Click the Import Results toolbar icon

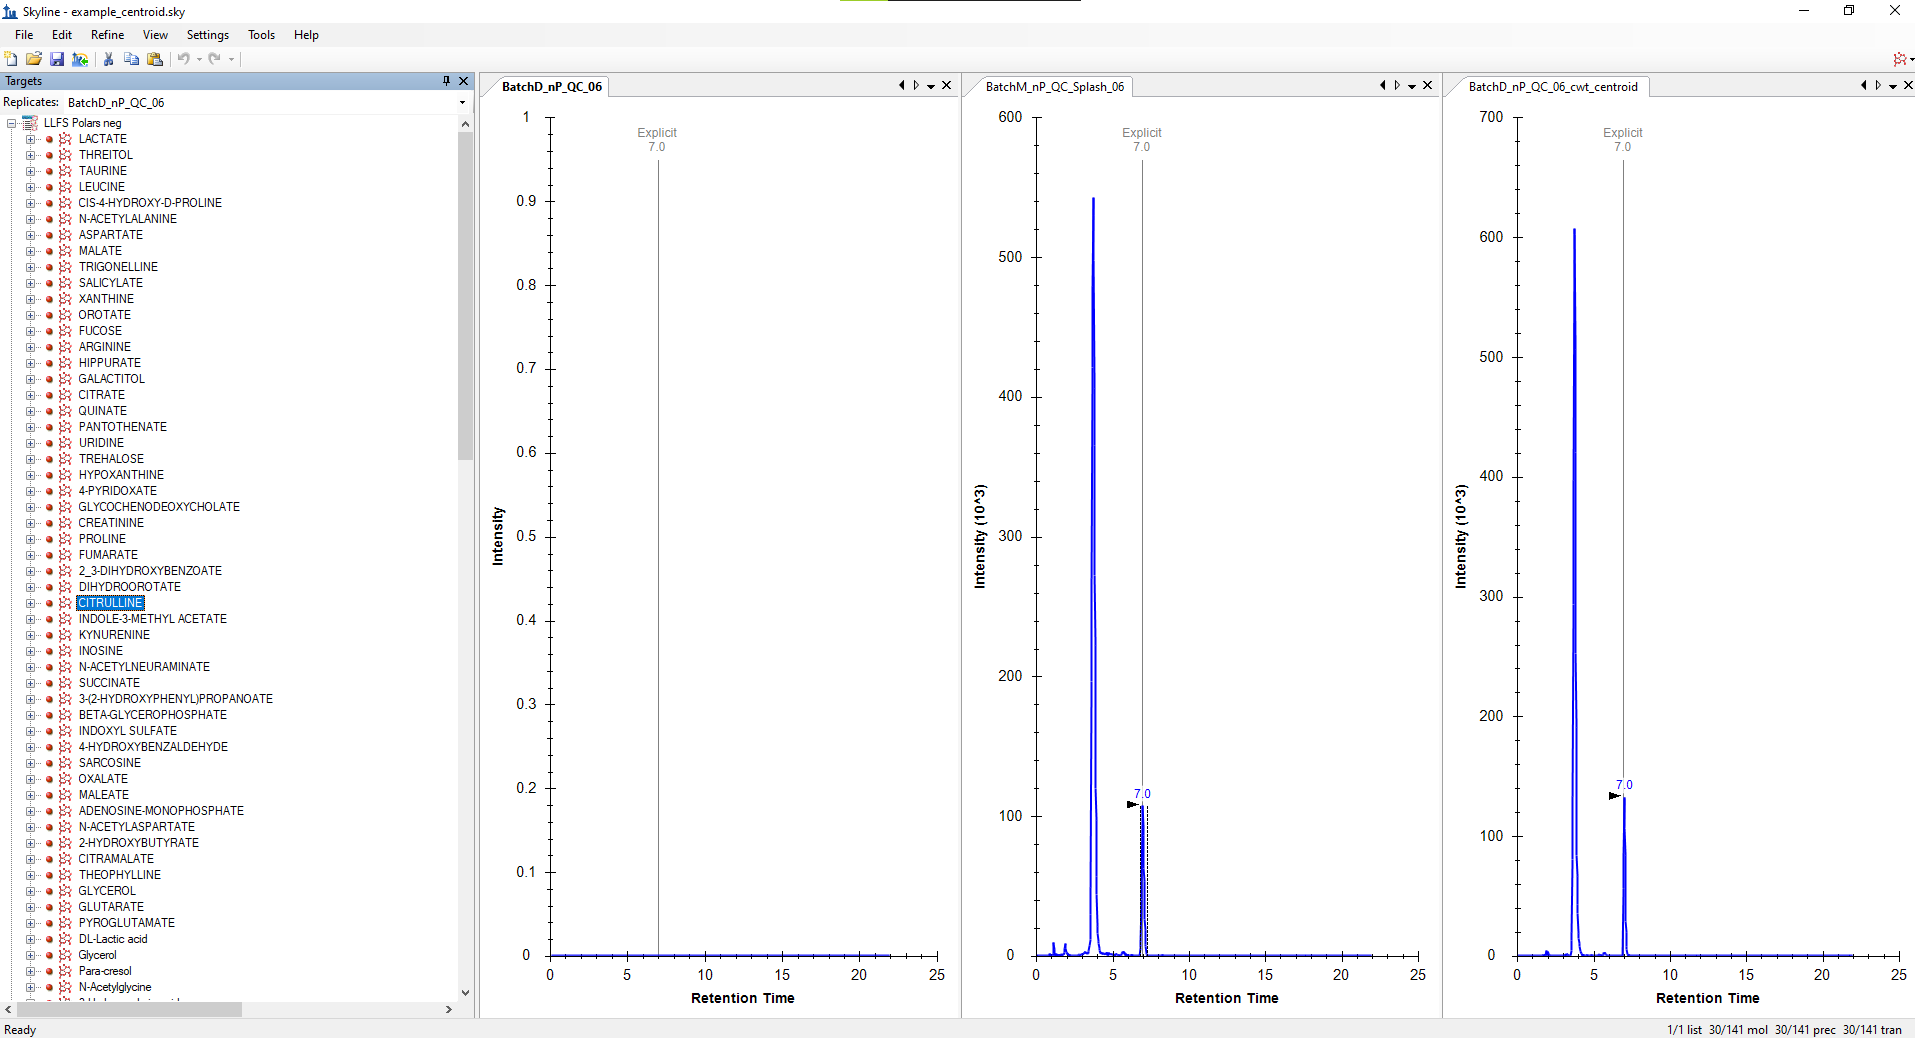click(80, 59)
